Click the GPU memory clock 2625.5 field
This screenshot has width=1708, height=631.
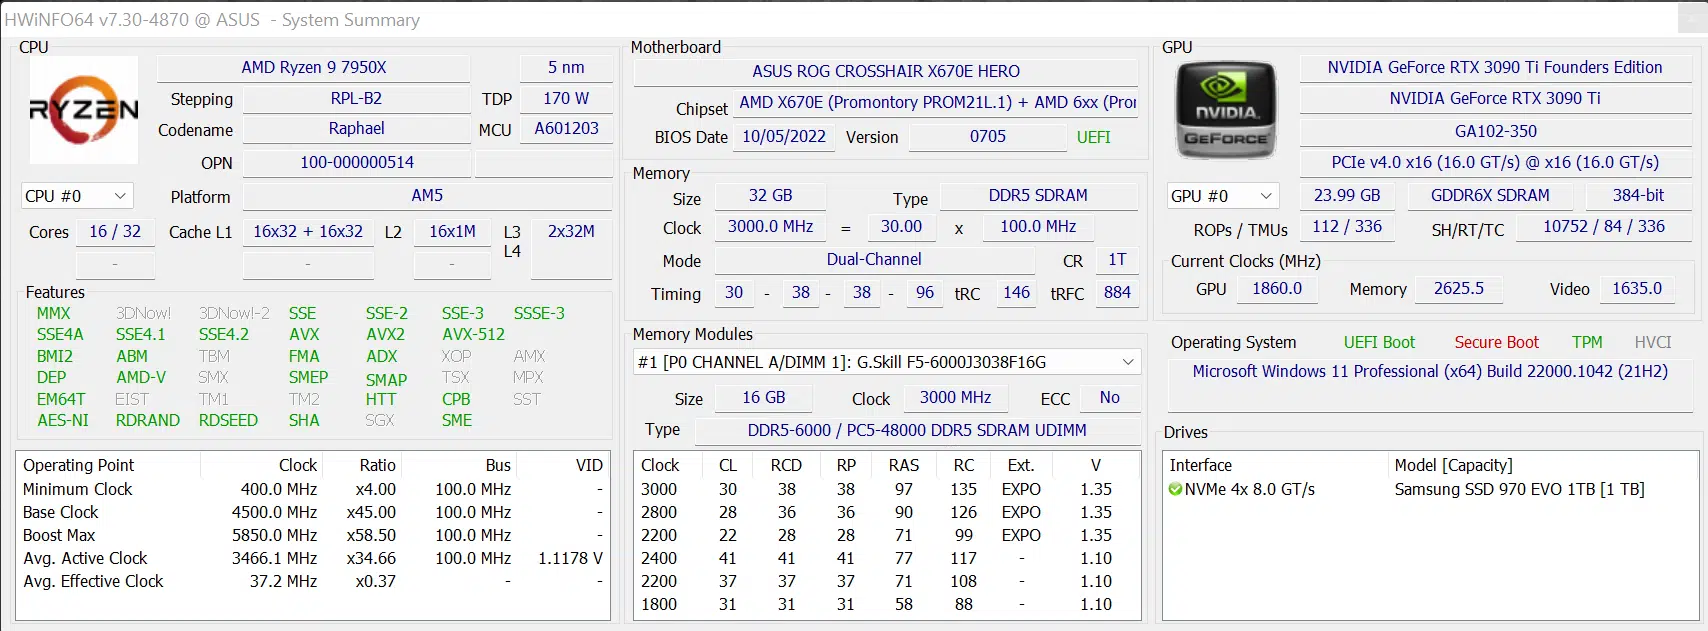pyautogui.click(x=1458, y=289)
